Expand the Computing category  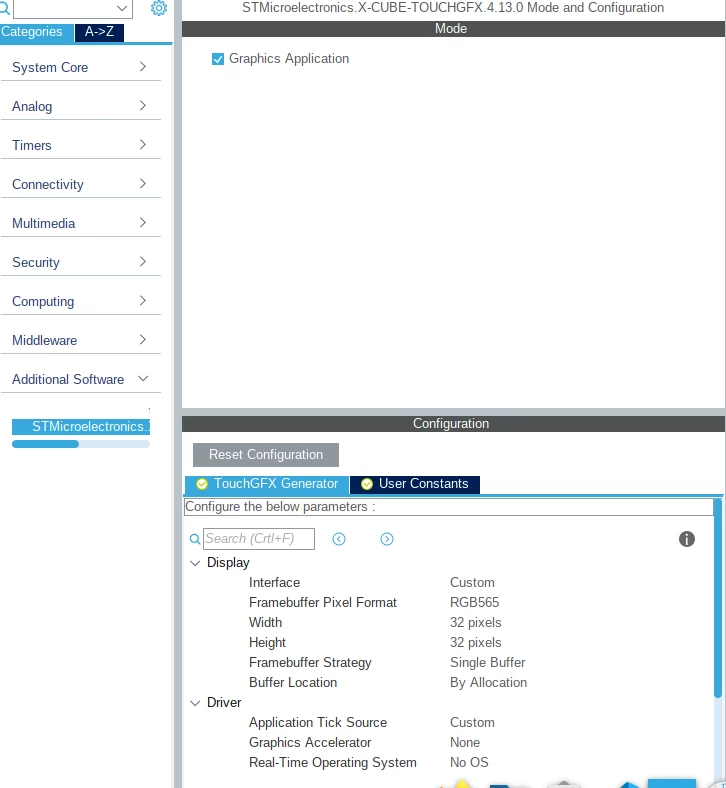(x=81, y=302)
